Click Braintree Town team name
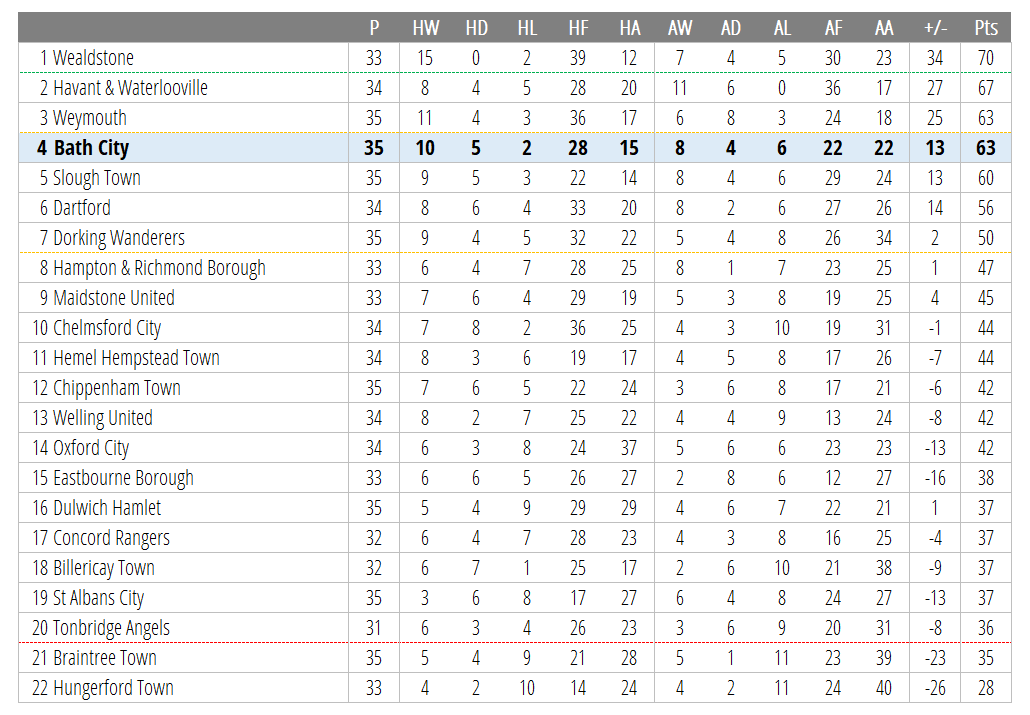This screenshot has width=1030, height=715. pyautogui.click(x=104, y=658)
